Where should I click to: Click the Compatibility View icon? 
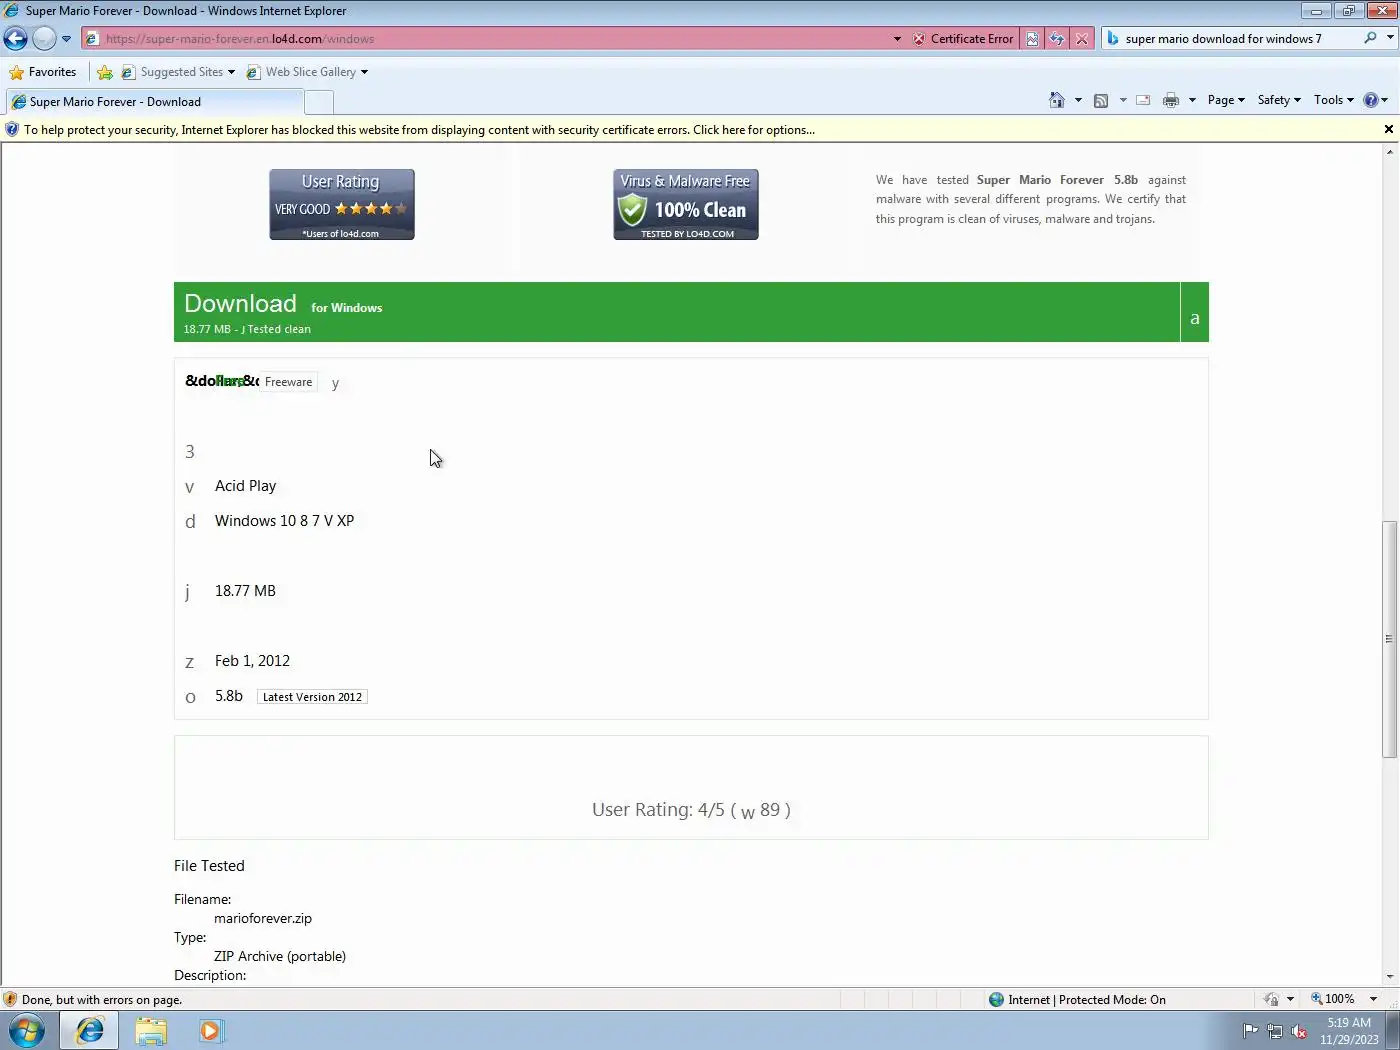(1032, 39)
